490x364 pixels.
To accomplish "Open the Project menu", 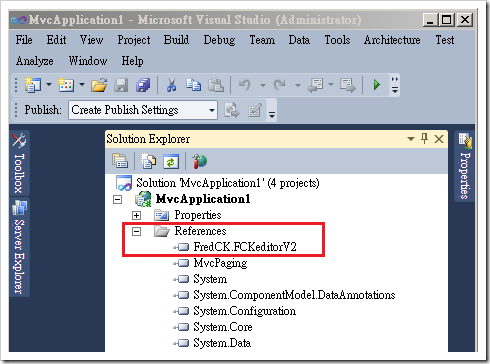I will point(134,40).
